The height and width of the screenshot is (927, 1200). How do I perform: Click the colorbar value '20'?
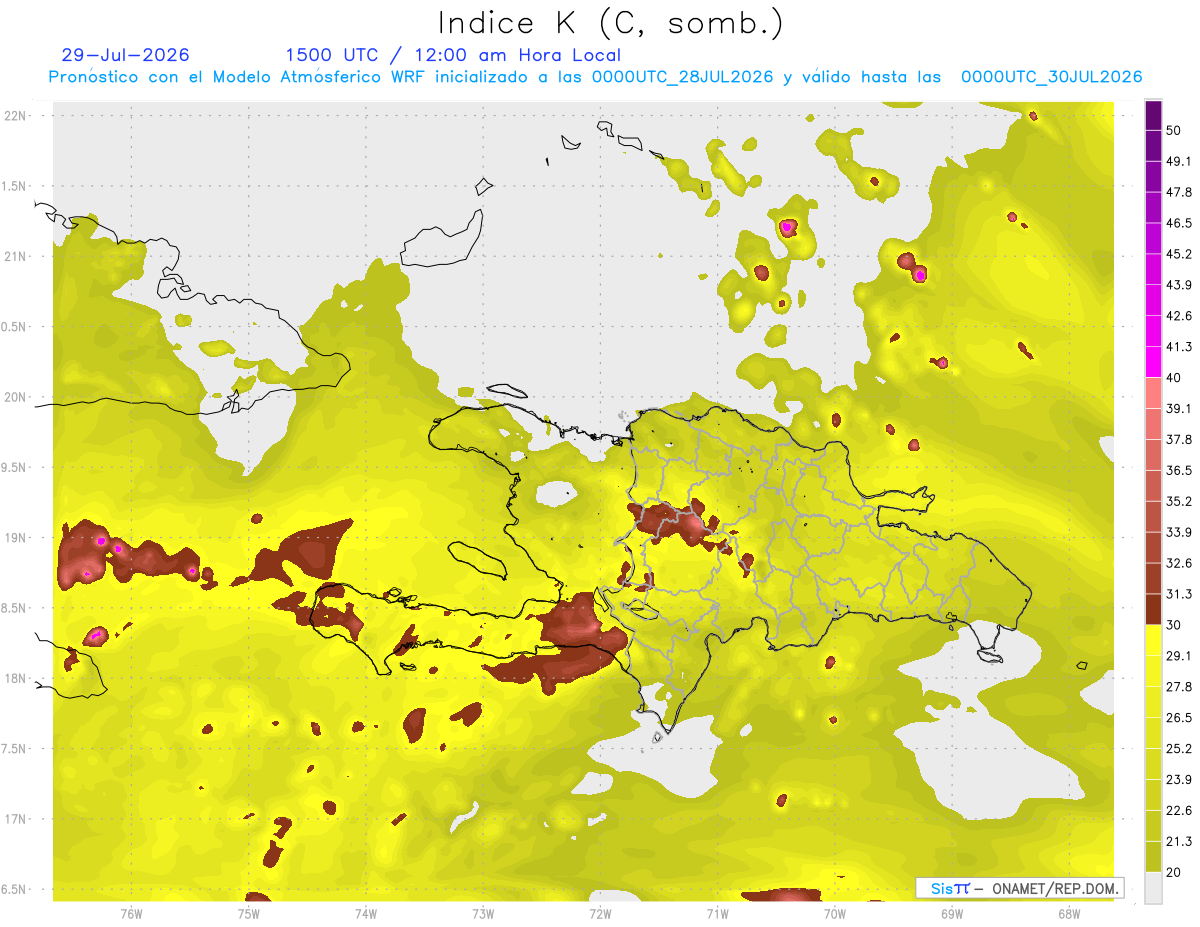1174,873
